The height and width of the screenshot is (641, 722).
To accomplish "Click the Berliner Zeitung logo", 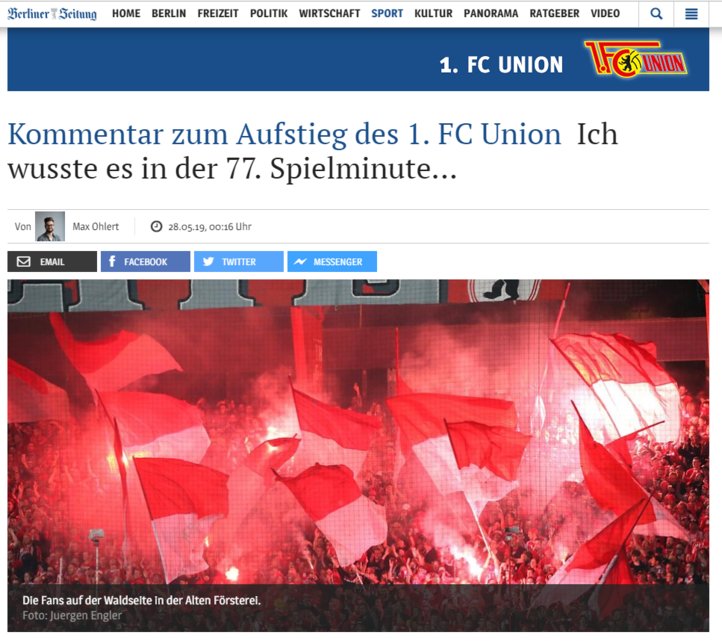I will [52, 14].
